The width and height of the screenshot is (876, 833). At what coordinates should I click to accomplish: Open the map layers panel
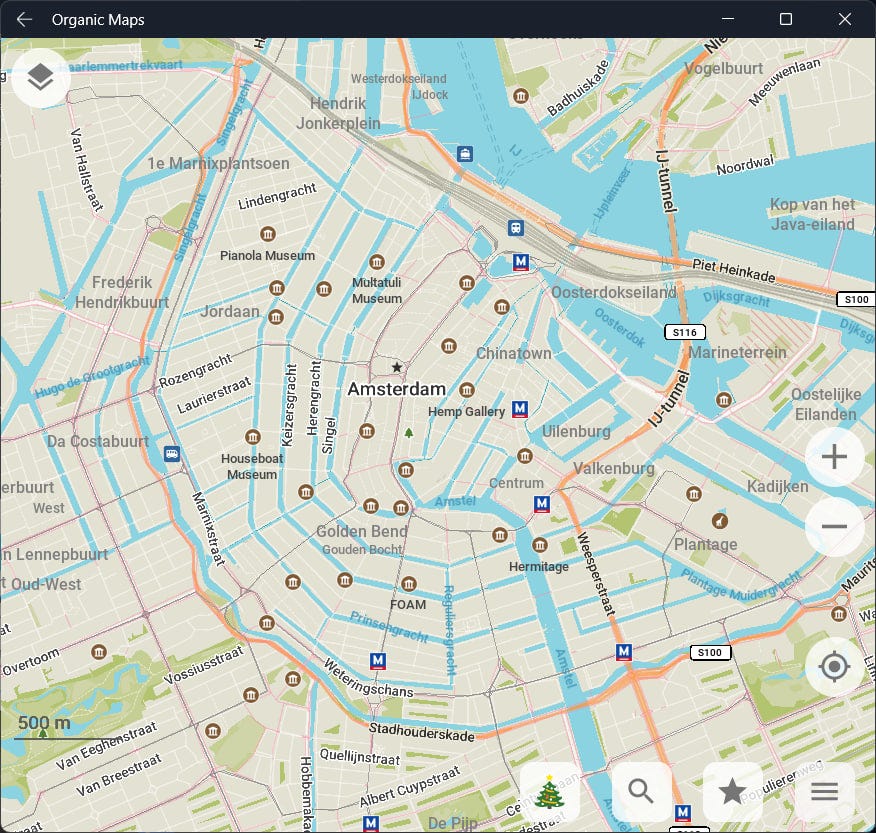(40, 77)
